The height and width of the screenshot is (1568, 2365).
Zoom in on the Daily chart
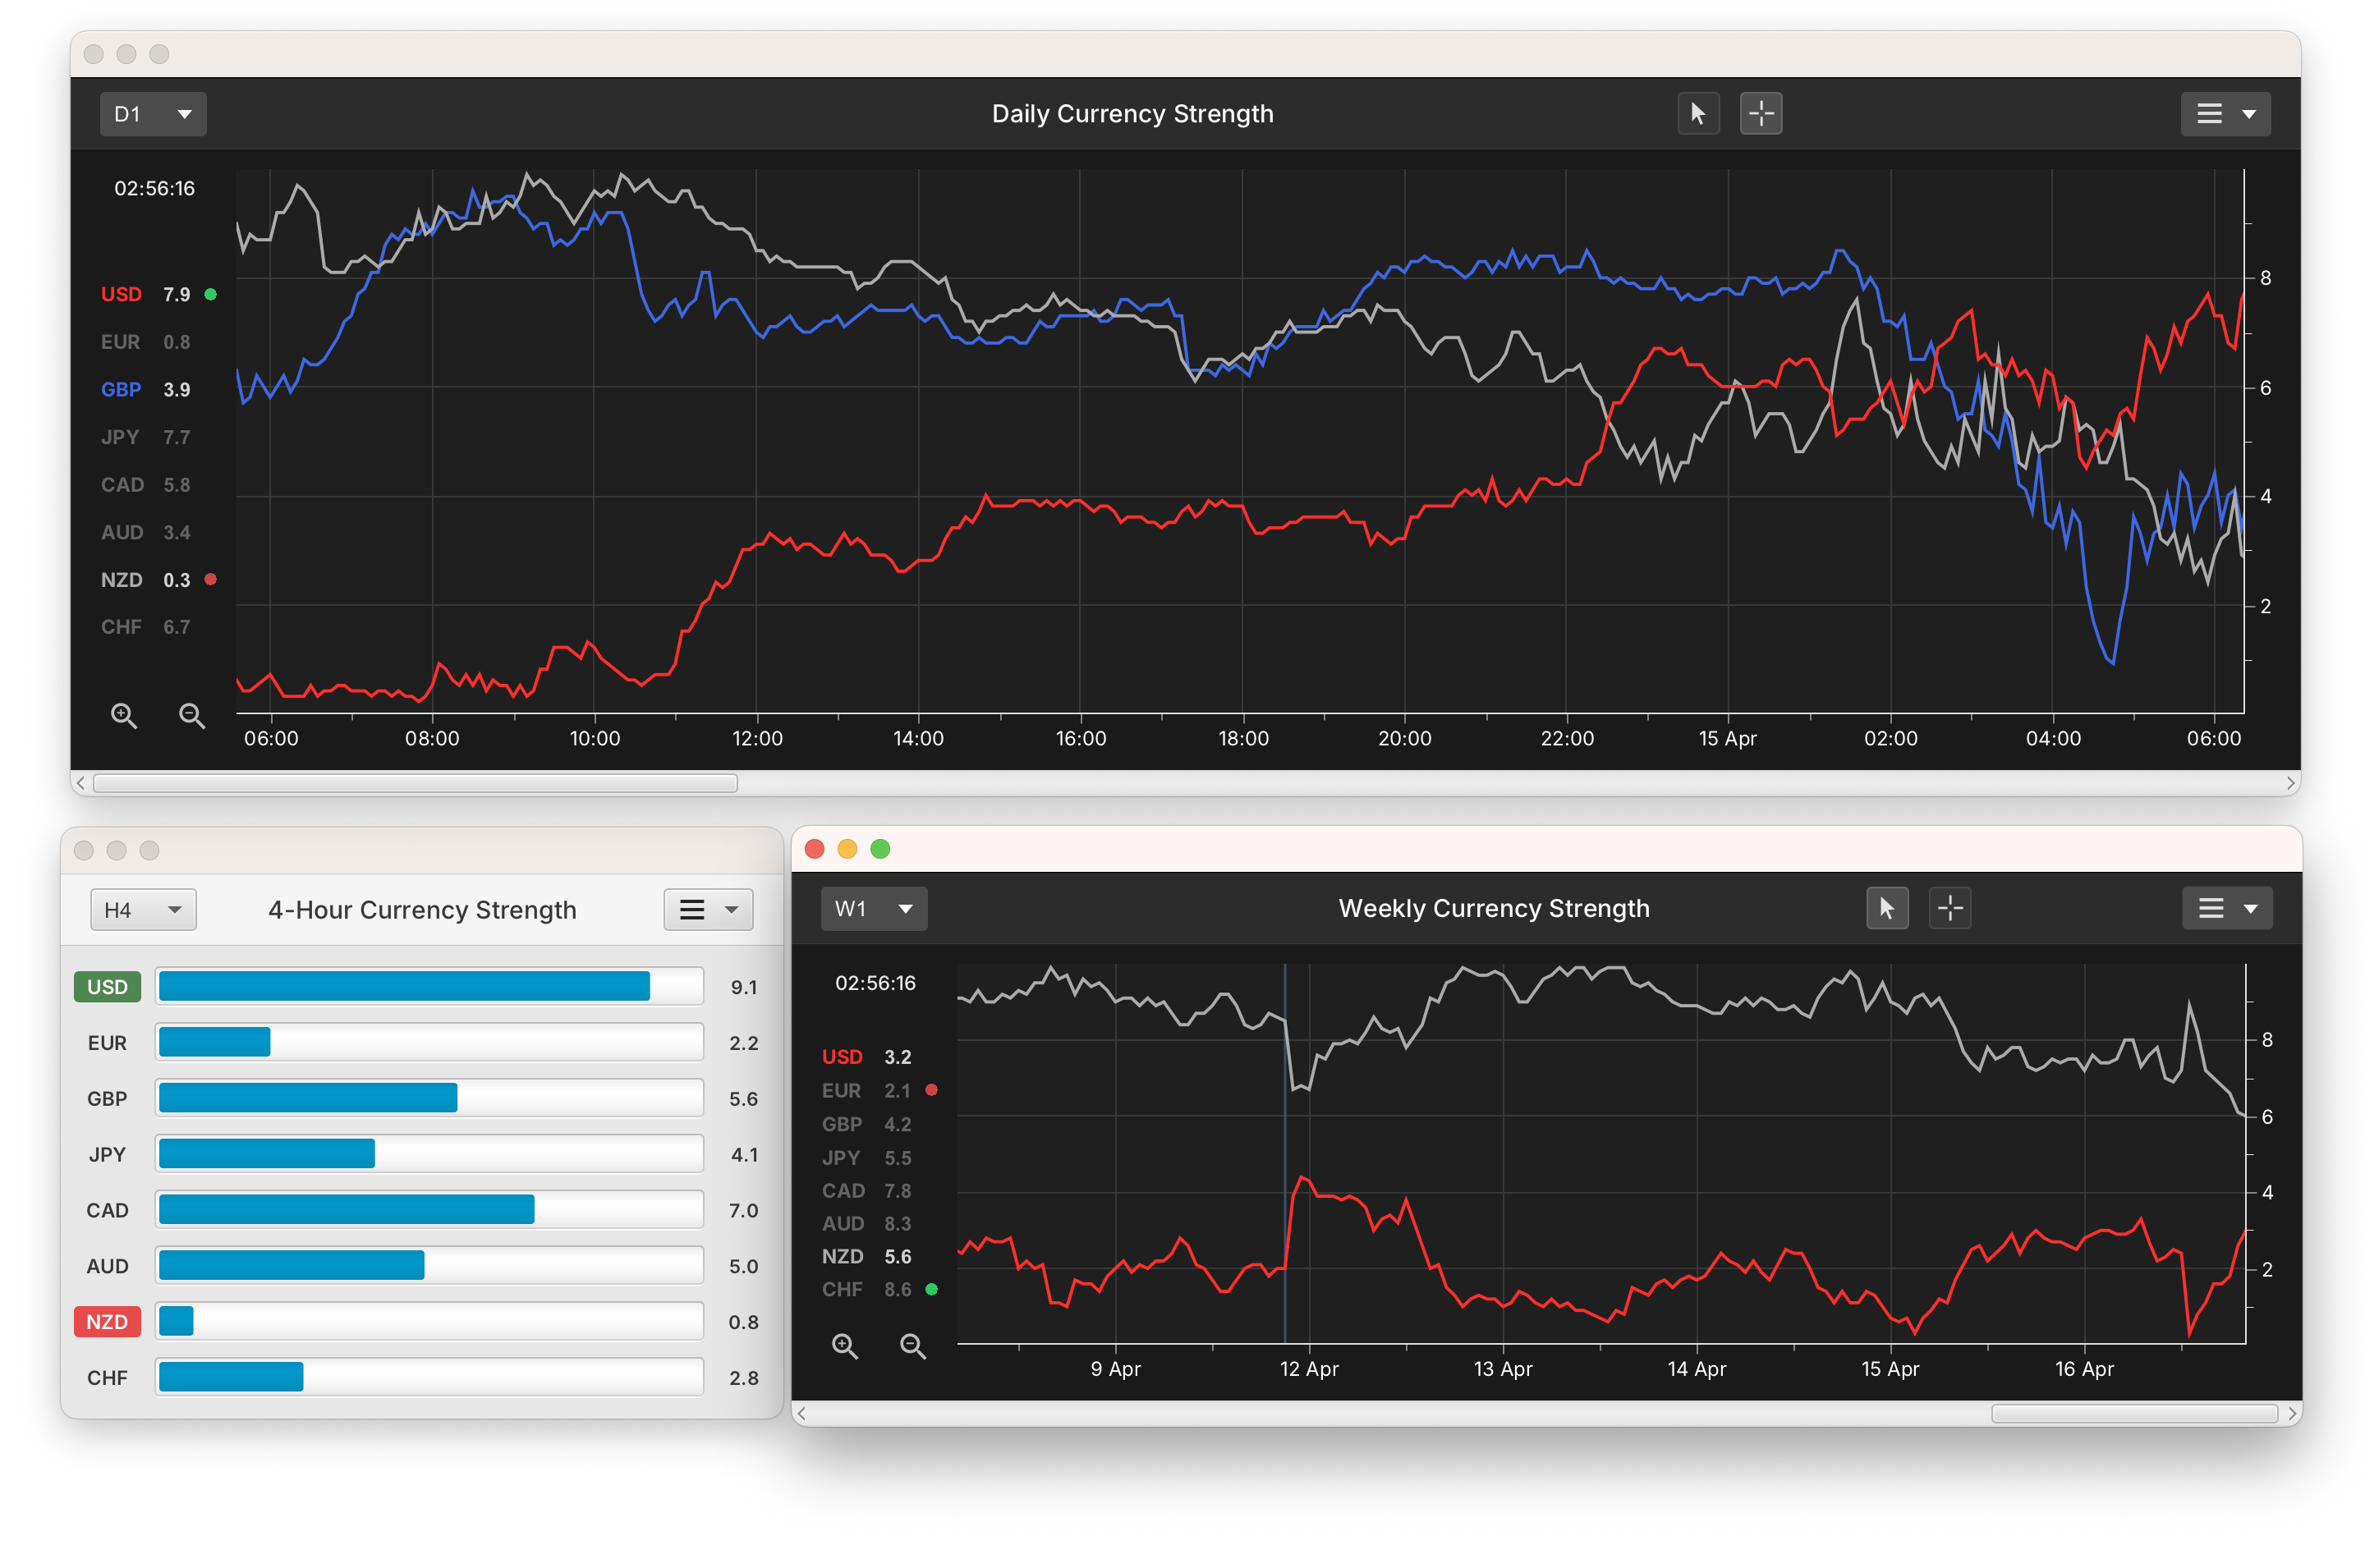coord(124,715)
